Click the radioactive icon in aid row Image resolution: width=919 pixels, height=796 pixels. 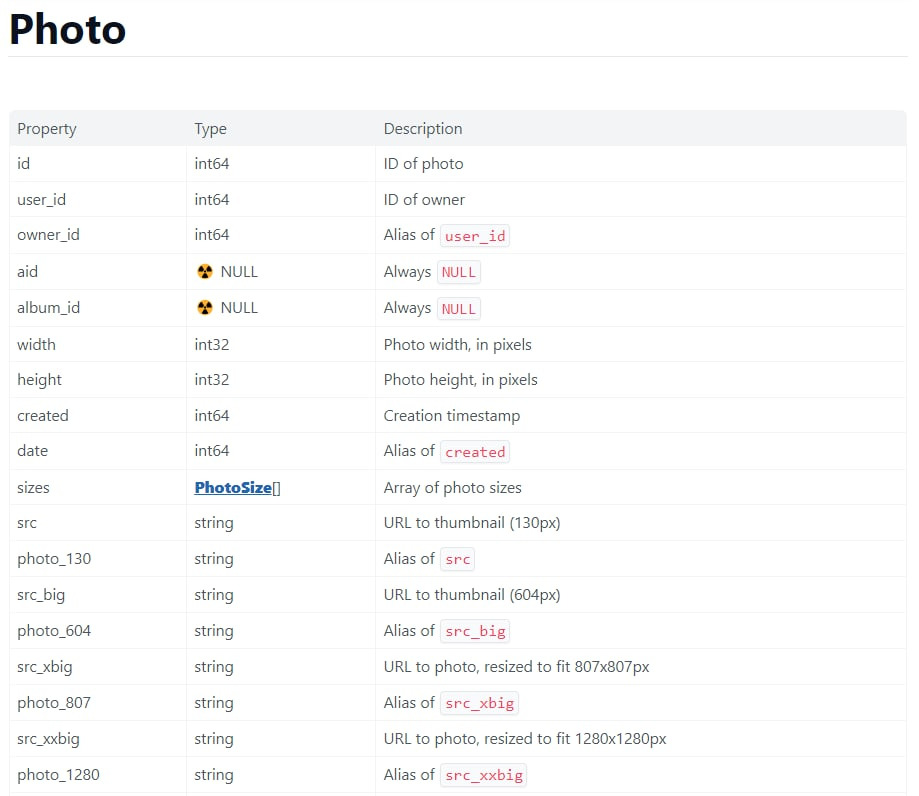(x=205, y=272)
